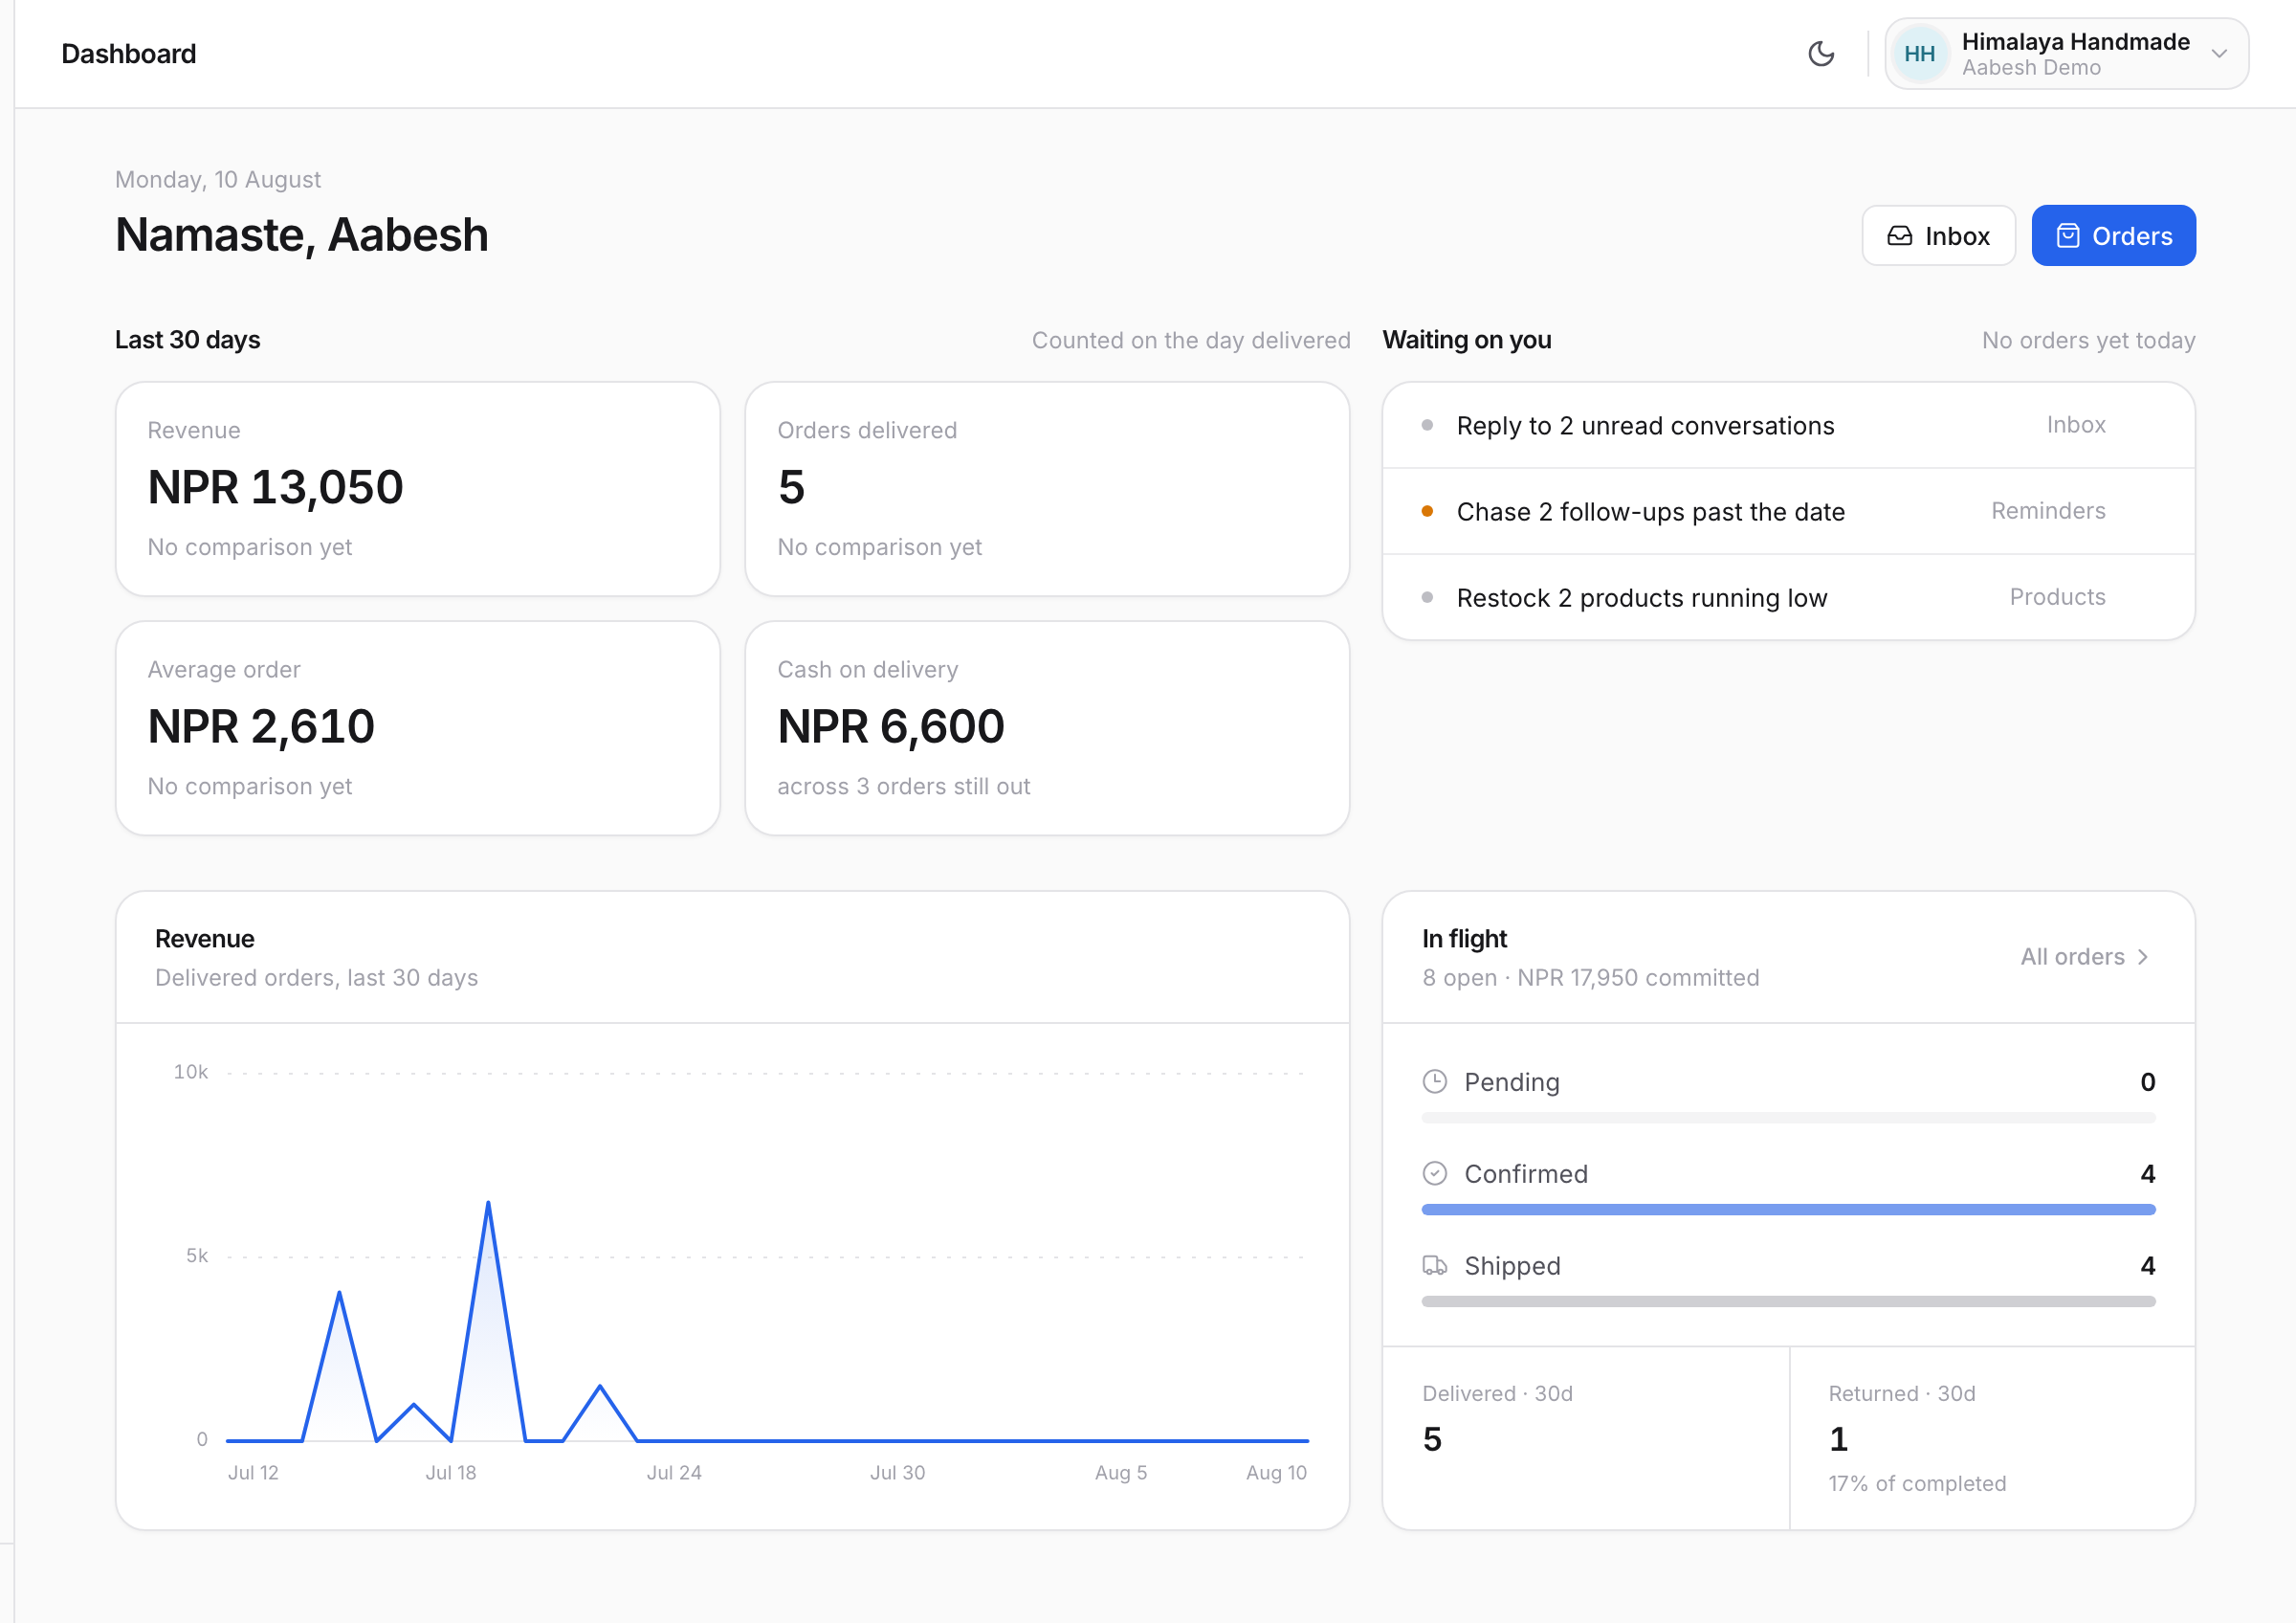Click the Shipped grey progress bar

(1788, 1302)
